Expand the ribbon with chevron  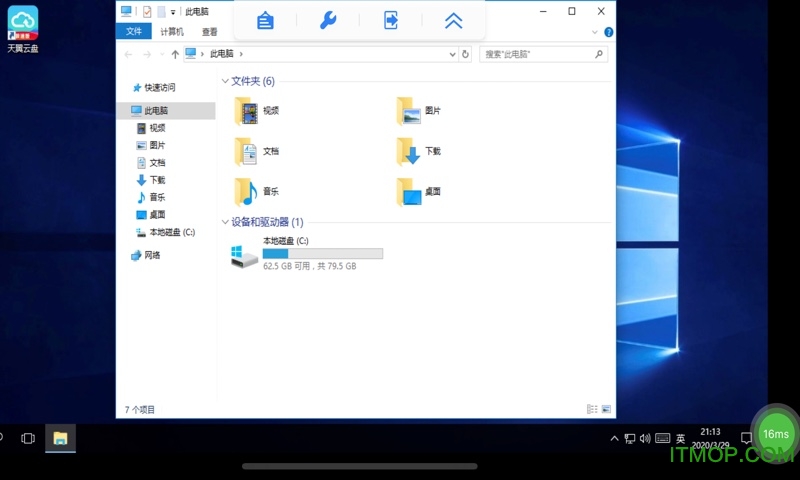(x=594, y=32)
